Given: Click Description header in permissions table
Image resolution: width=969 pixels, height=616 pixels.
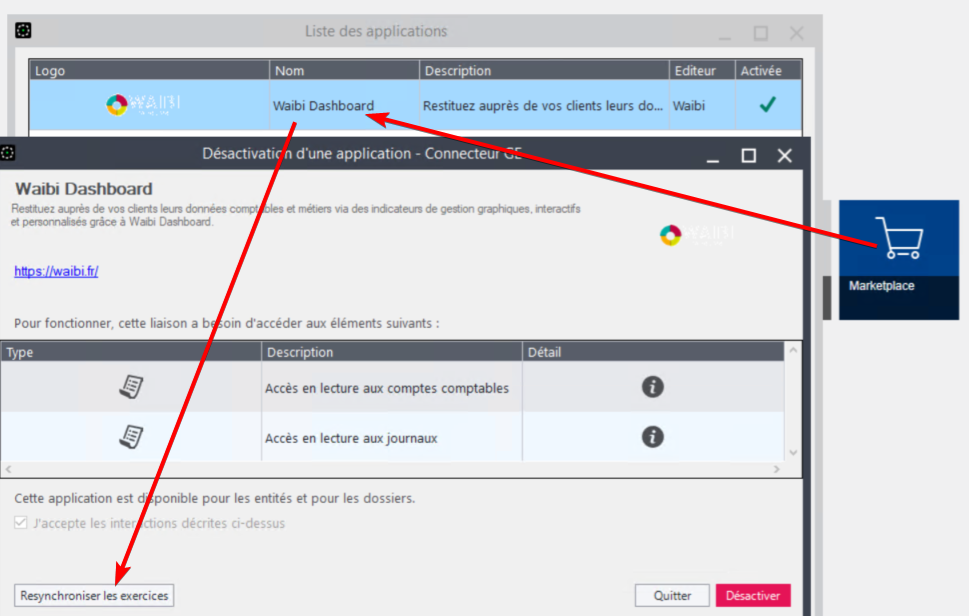Looking at the screenshot, I should [392, 352].
